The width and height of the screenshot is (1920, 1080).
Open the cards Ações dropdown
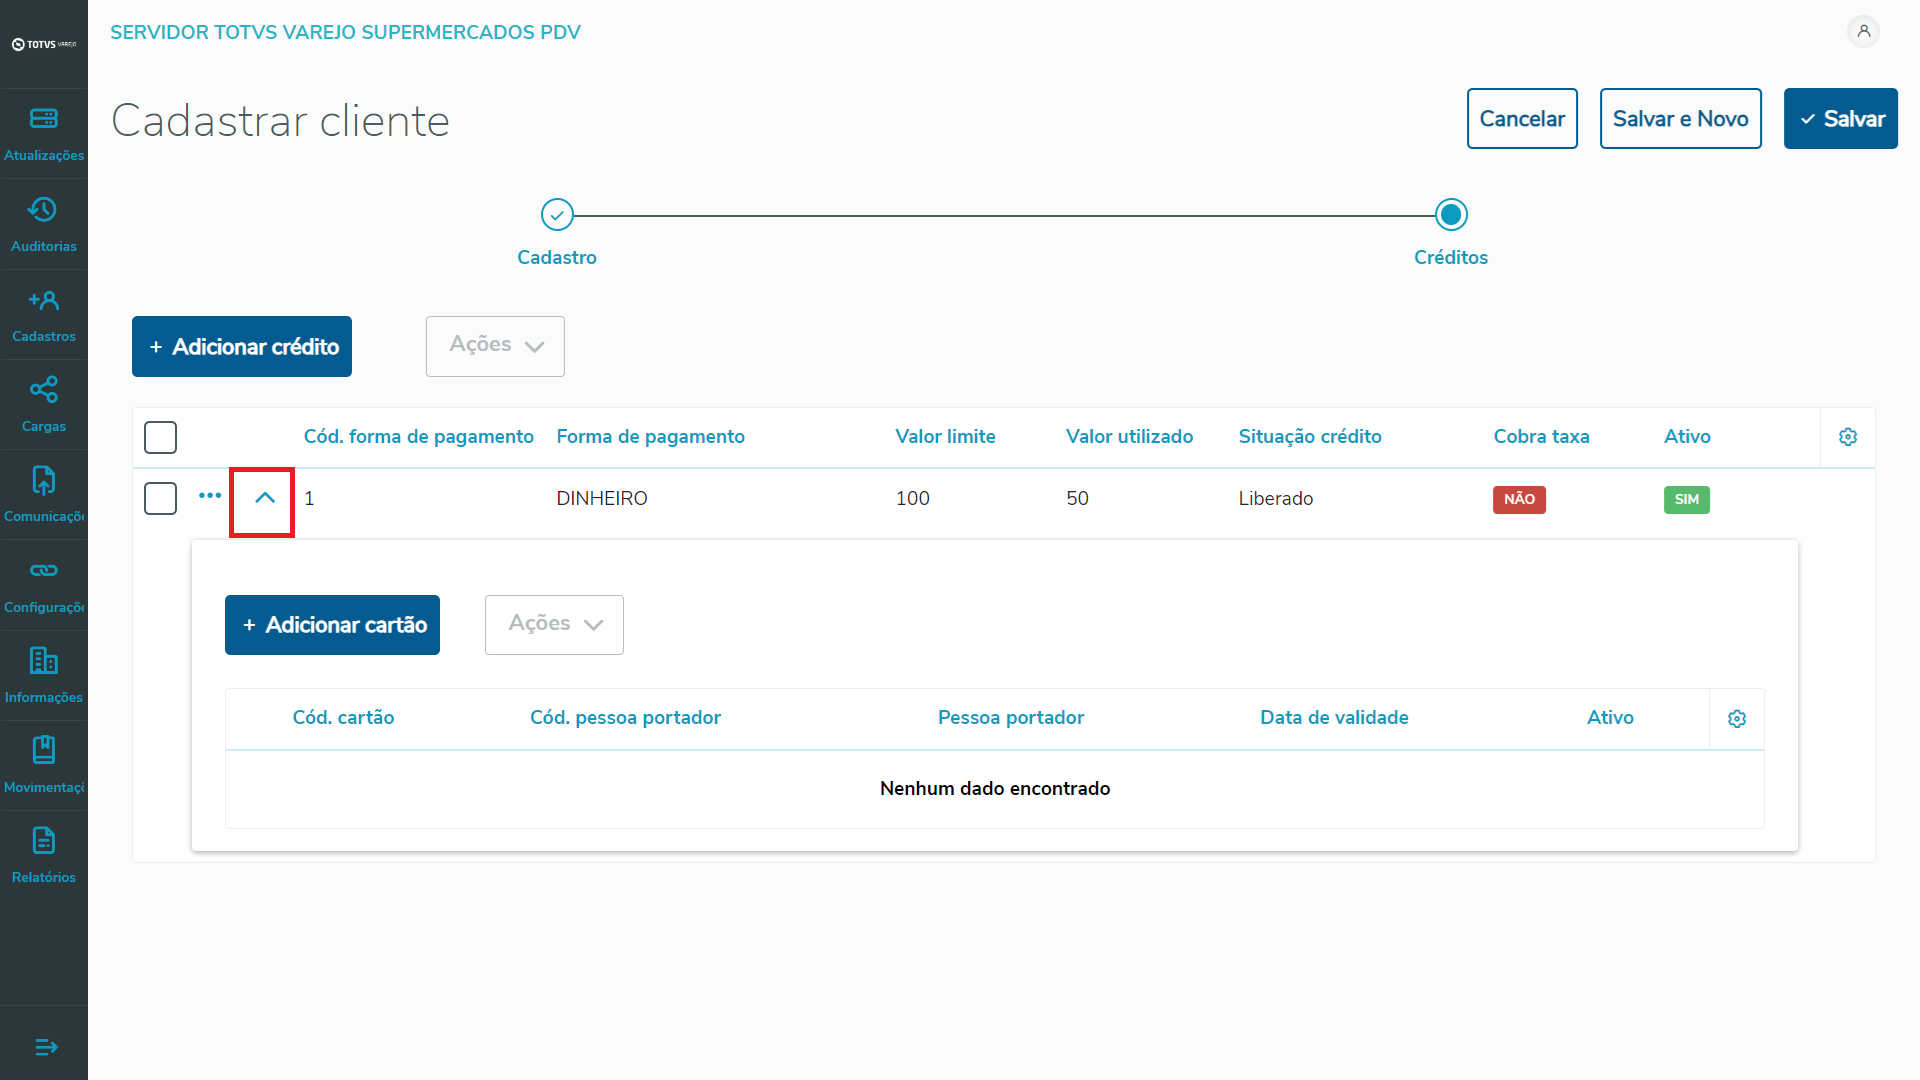pos(554,625)
